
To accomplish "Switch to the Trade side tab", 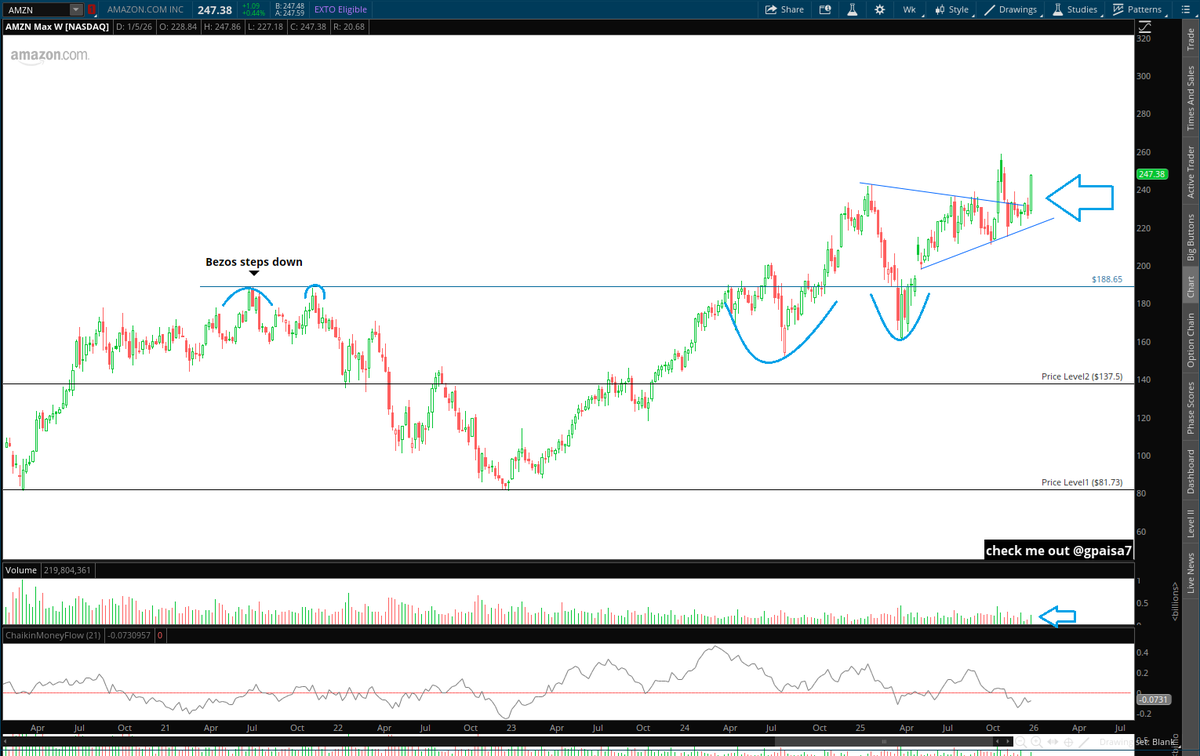I will [1190, 40].
